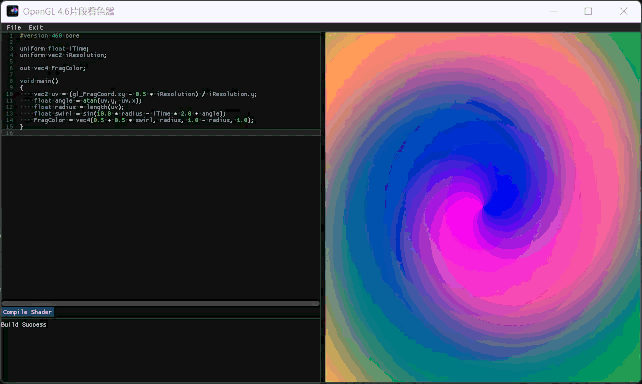Close the OpenGL shader window
The image size is (642, 384).
tap(623, 11)
